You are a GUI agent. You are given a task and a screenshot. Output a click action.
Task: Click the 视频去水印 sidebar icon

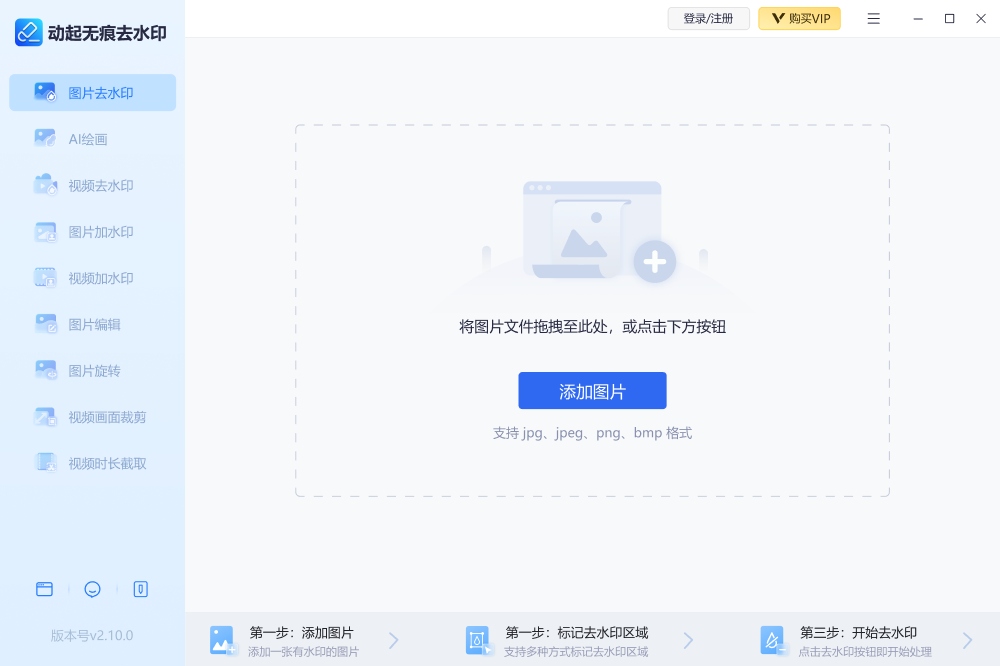(x=45, y=185)
